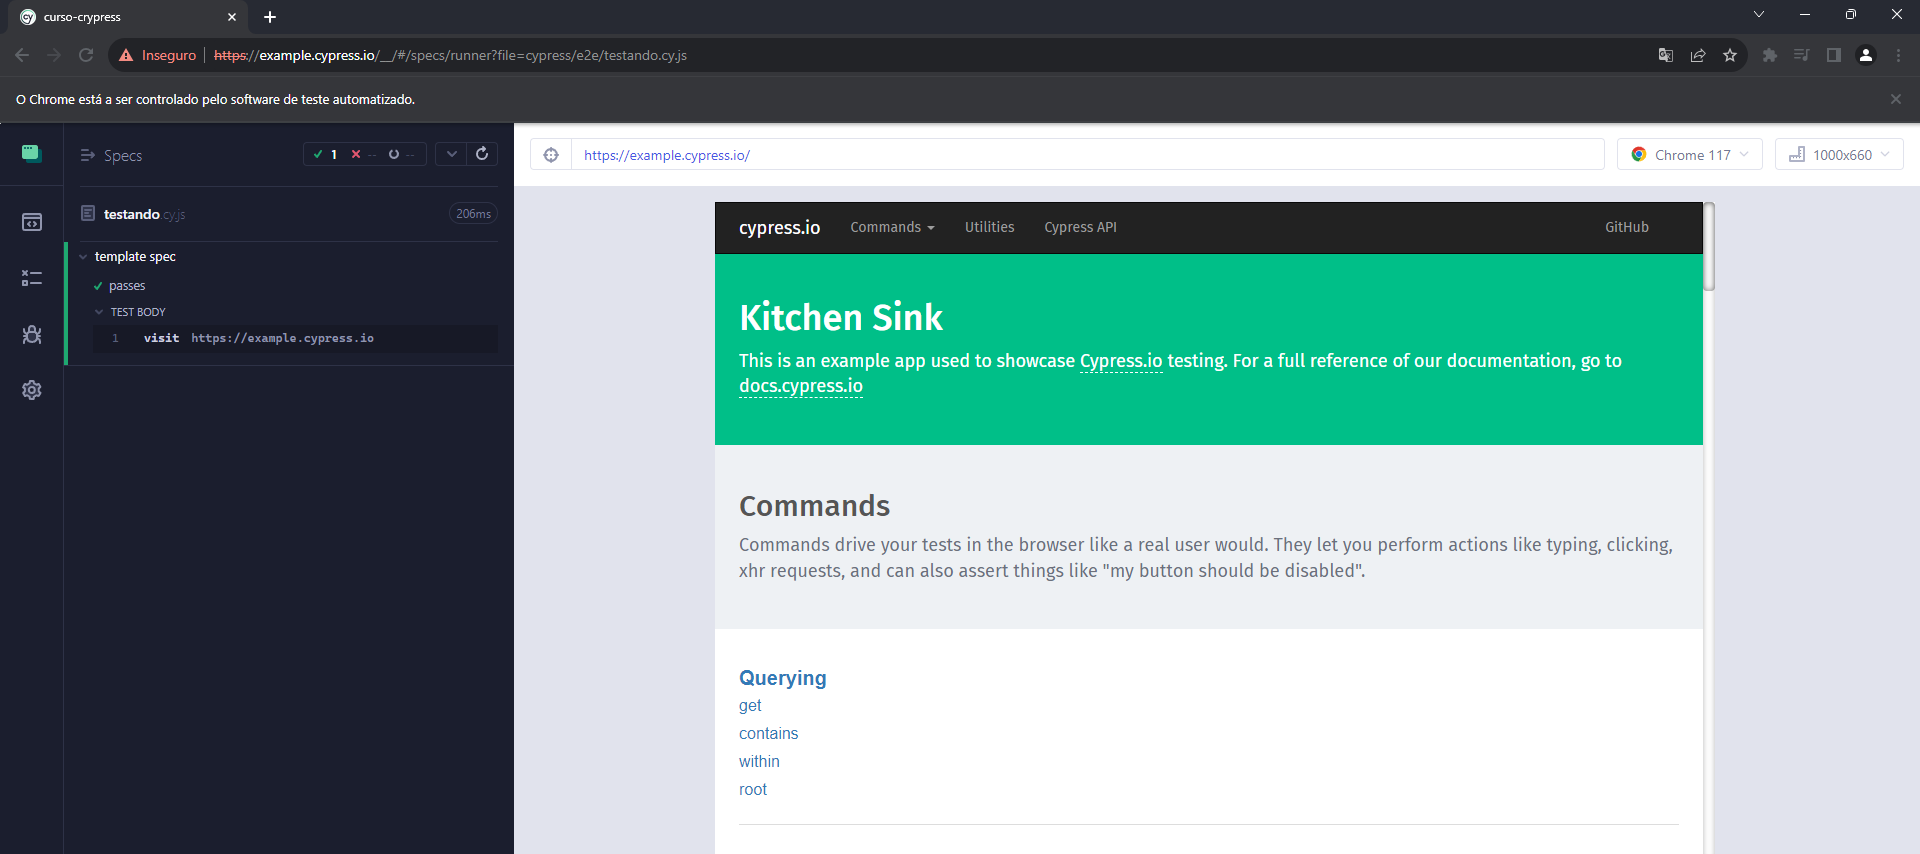Click the green checkmark beside passes
The height and width of the screenshot is (854, 1920).
pos(98,286)
